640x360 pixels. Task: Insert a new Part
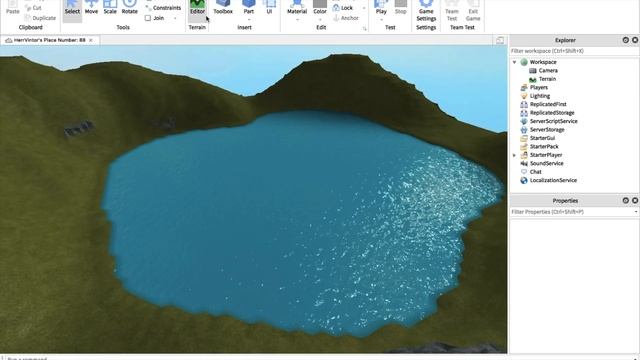coord(249,7)
